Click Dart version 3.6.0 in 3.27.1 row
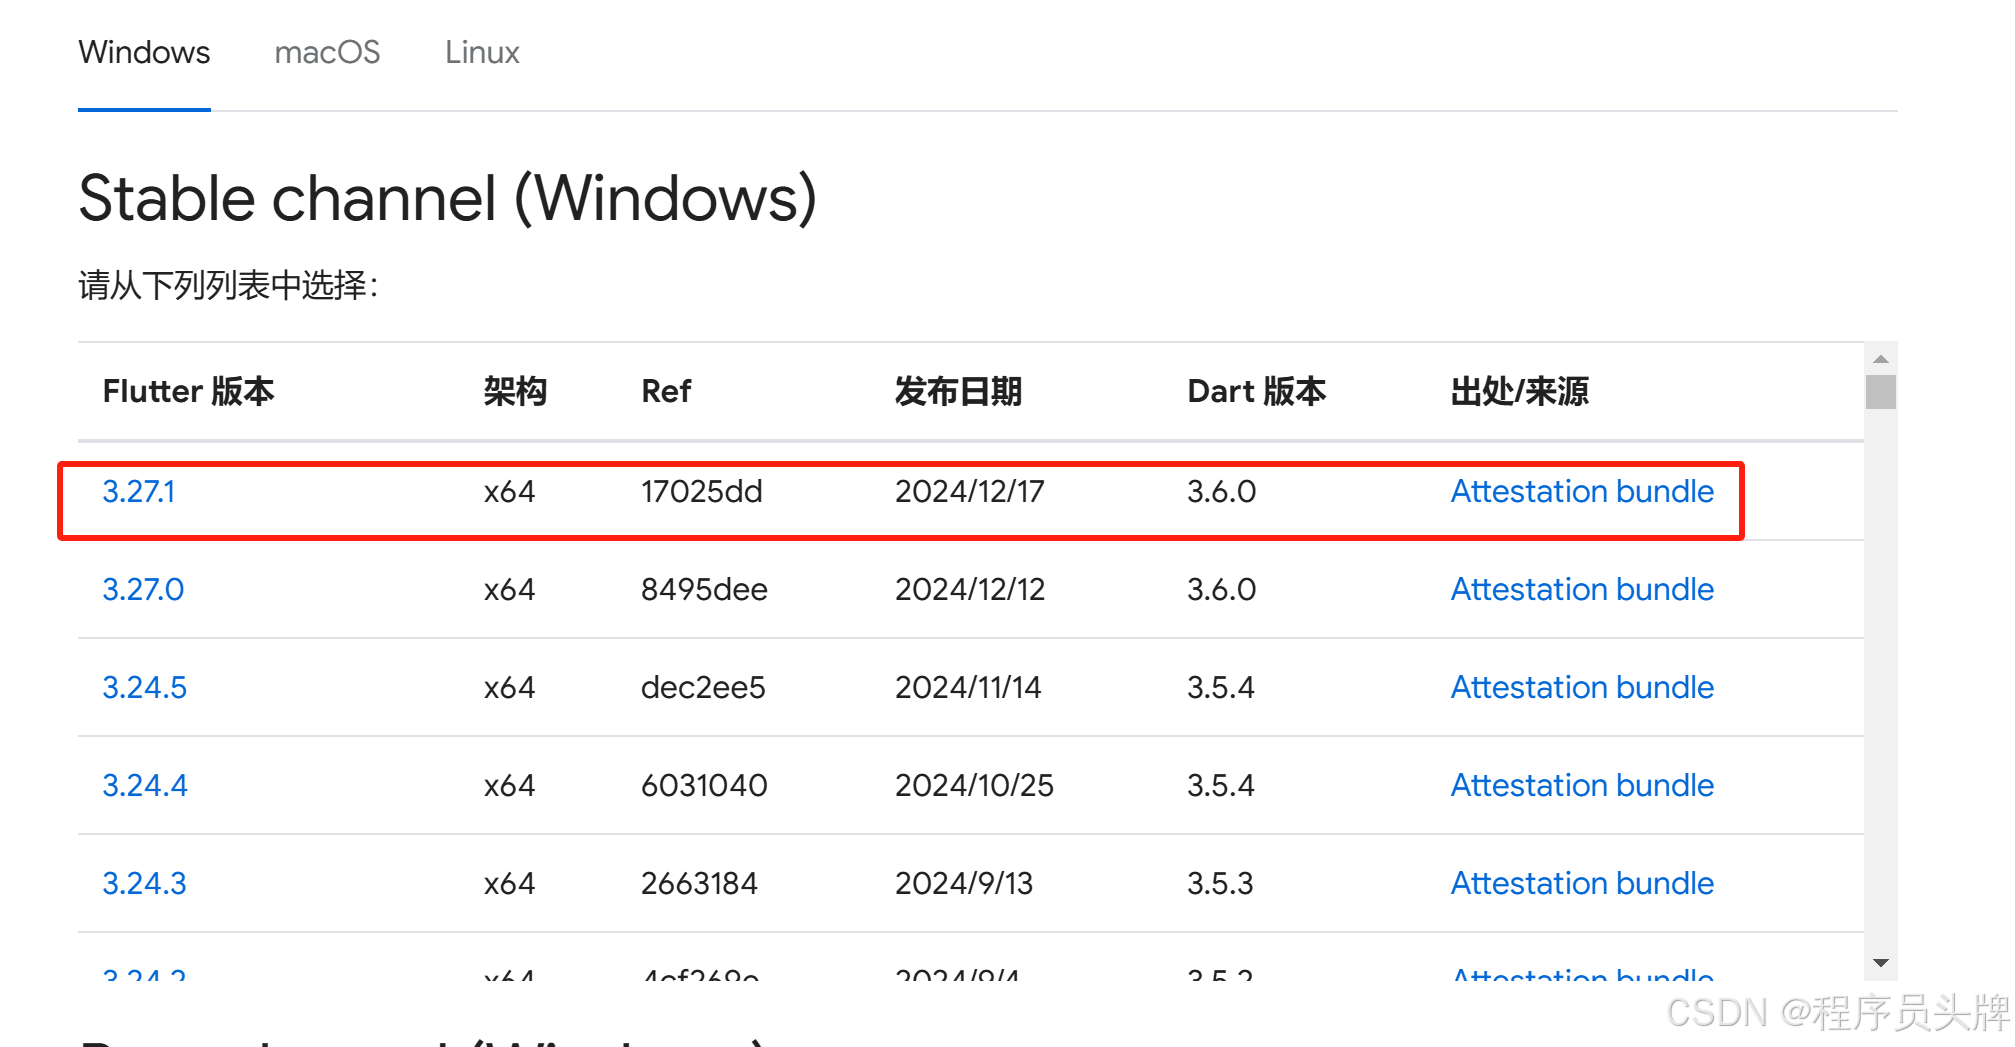Image resolution: width=2015 pixels, height=1047 pixels. (x=1221, y=491)
